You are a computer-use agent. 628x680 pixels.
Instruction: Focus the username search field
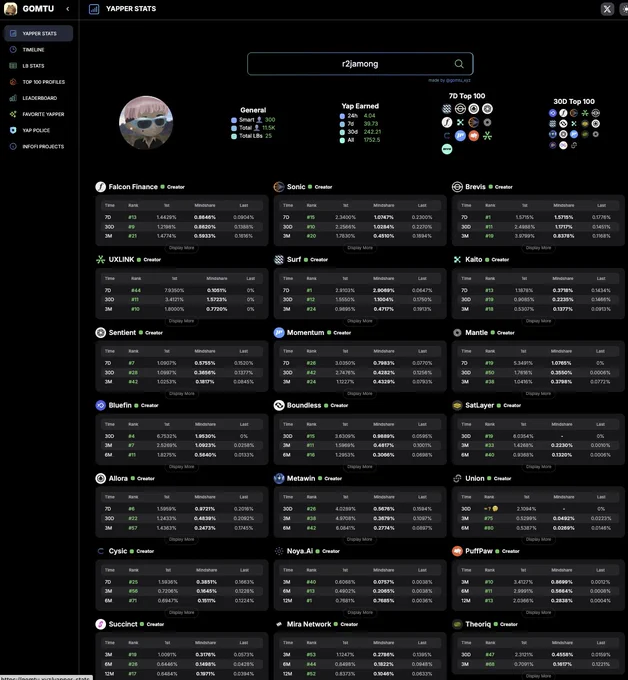click(x=360, y=64)
